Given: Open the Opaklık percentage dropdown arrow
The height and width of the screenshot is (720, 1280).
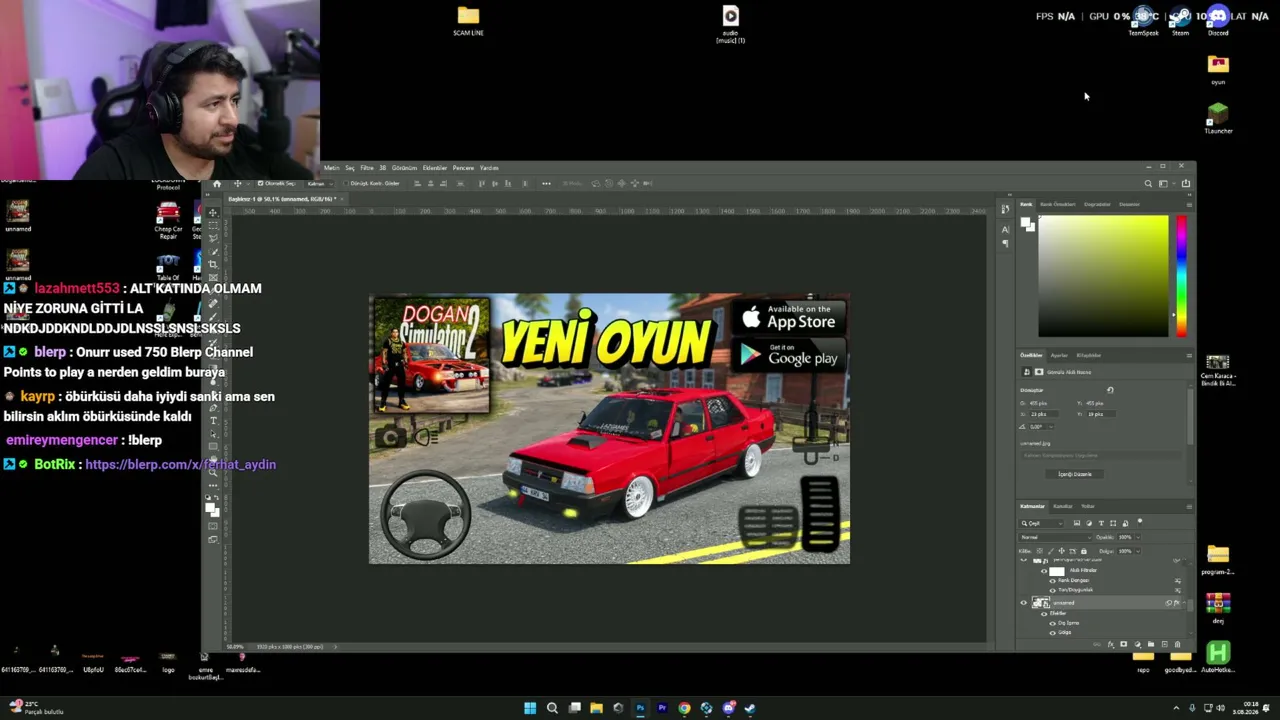Looking at the screenshot, I should pos(1139,537).
